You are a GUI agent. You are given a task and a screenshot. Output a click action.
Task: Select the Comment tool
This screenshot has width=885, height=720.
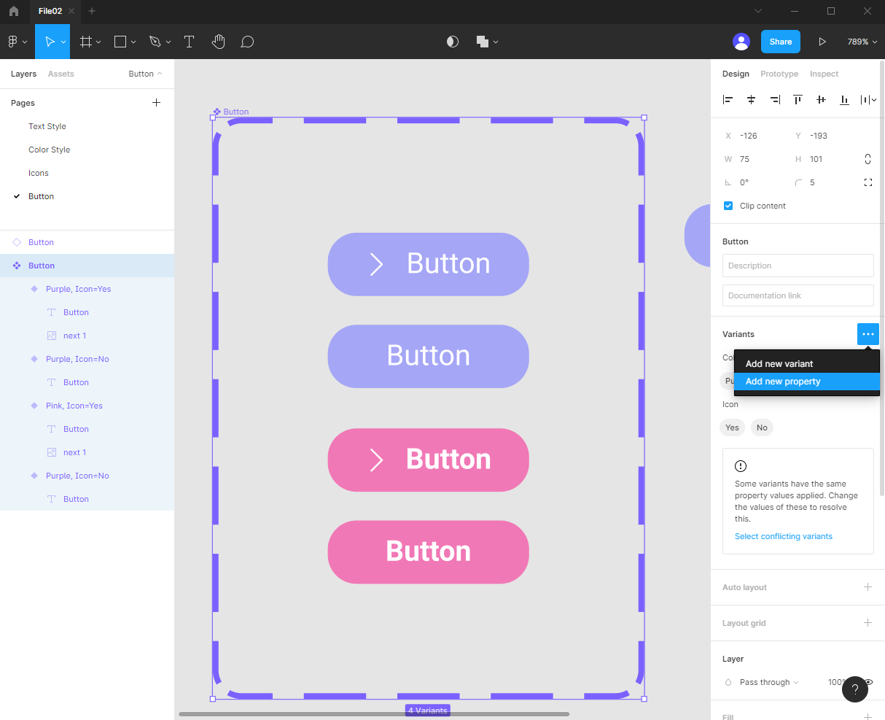point(247,42)
